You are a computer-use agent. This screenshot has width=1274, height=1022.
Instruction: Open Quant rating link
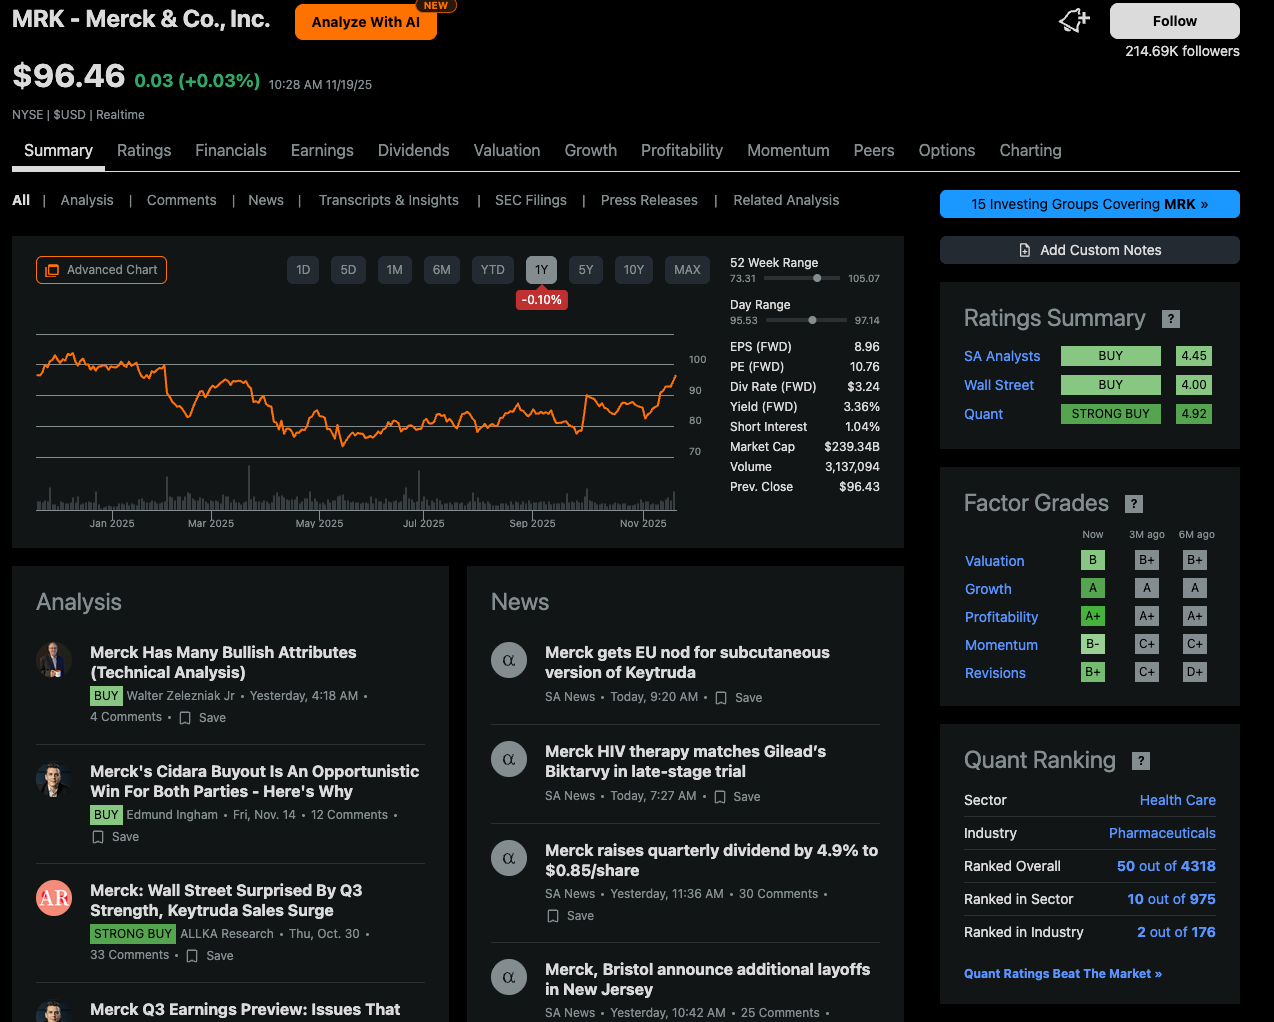point(984,414)
